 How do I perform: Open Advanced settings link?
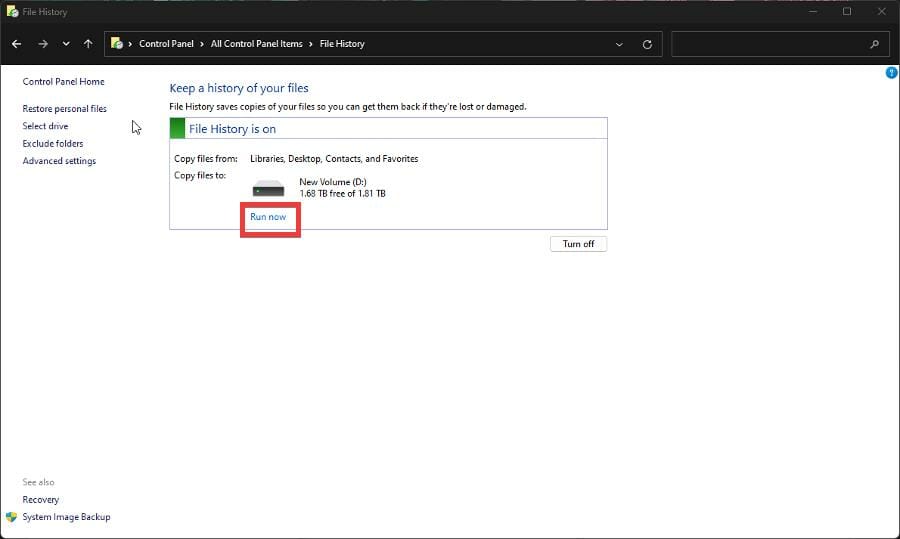(x=59, y=161)
